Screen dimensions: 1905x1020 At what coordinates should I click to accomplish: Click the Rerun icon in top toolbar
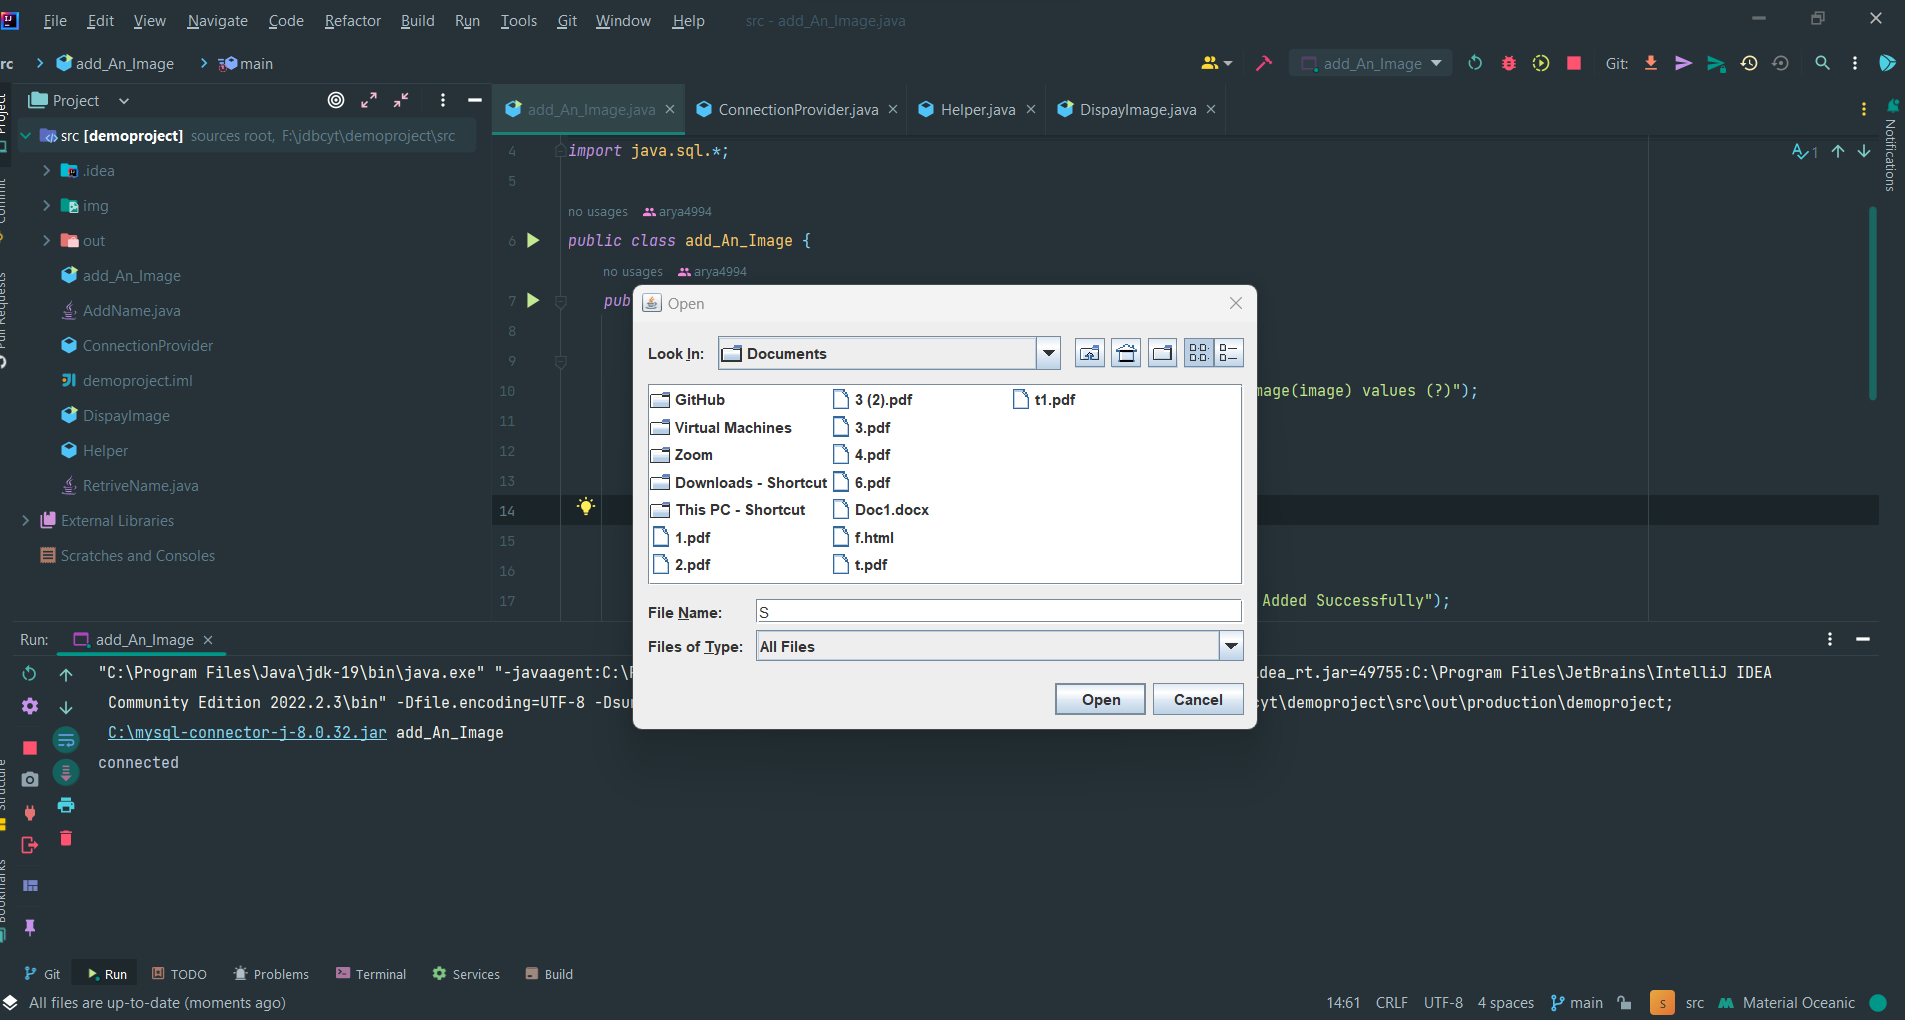click(1475, 63)
